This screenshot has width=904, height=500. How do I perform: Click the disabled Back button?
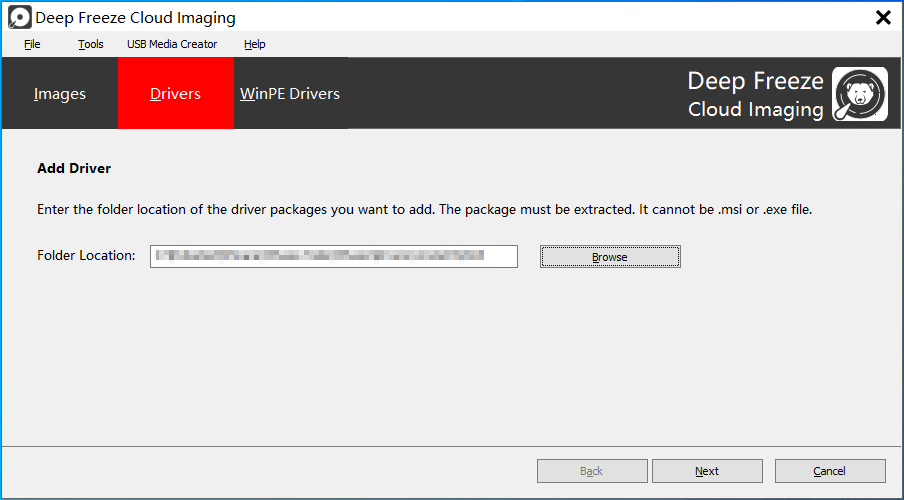tap(592, 471)
